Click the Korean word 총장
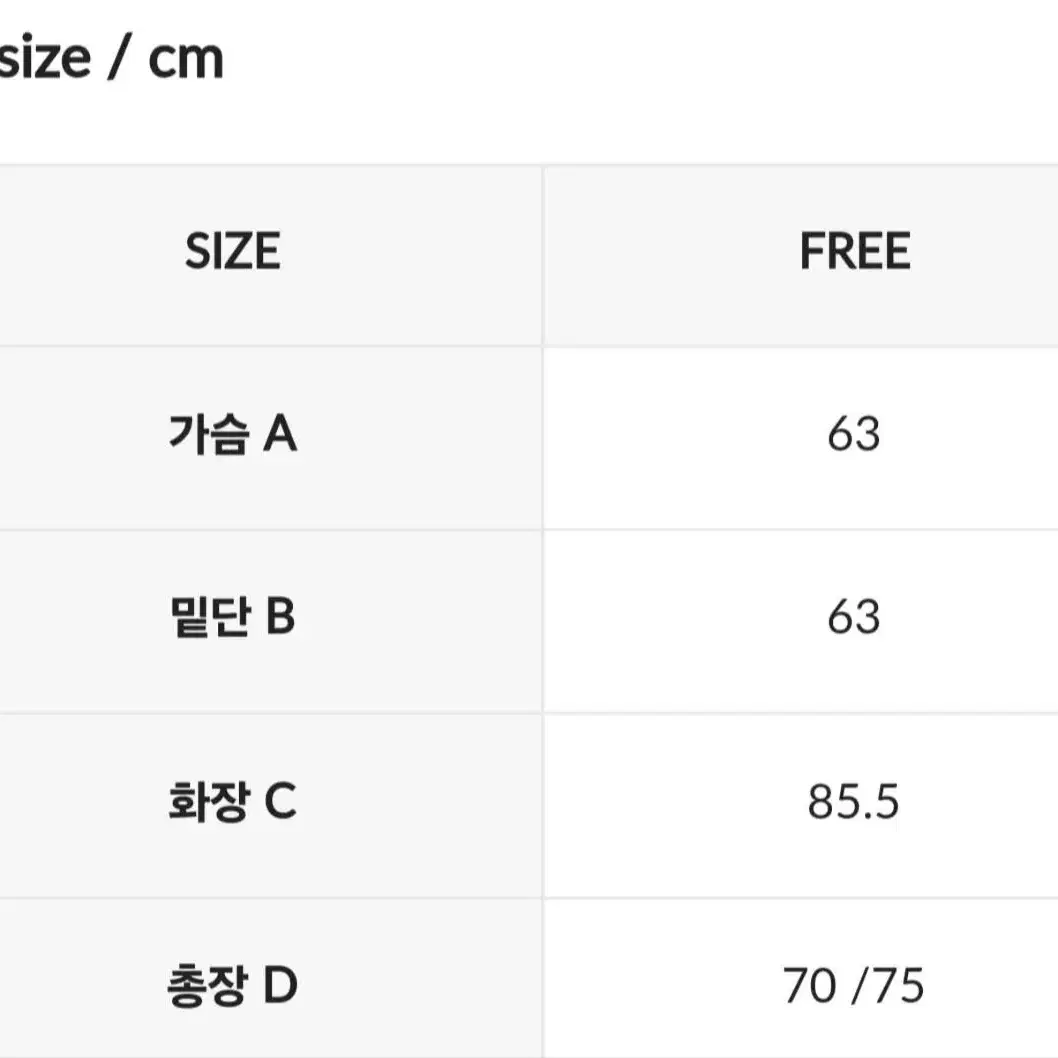 (207, 985)
